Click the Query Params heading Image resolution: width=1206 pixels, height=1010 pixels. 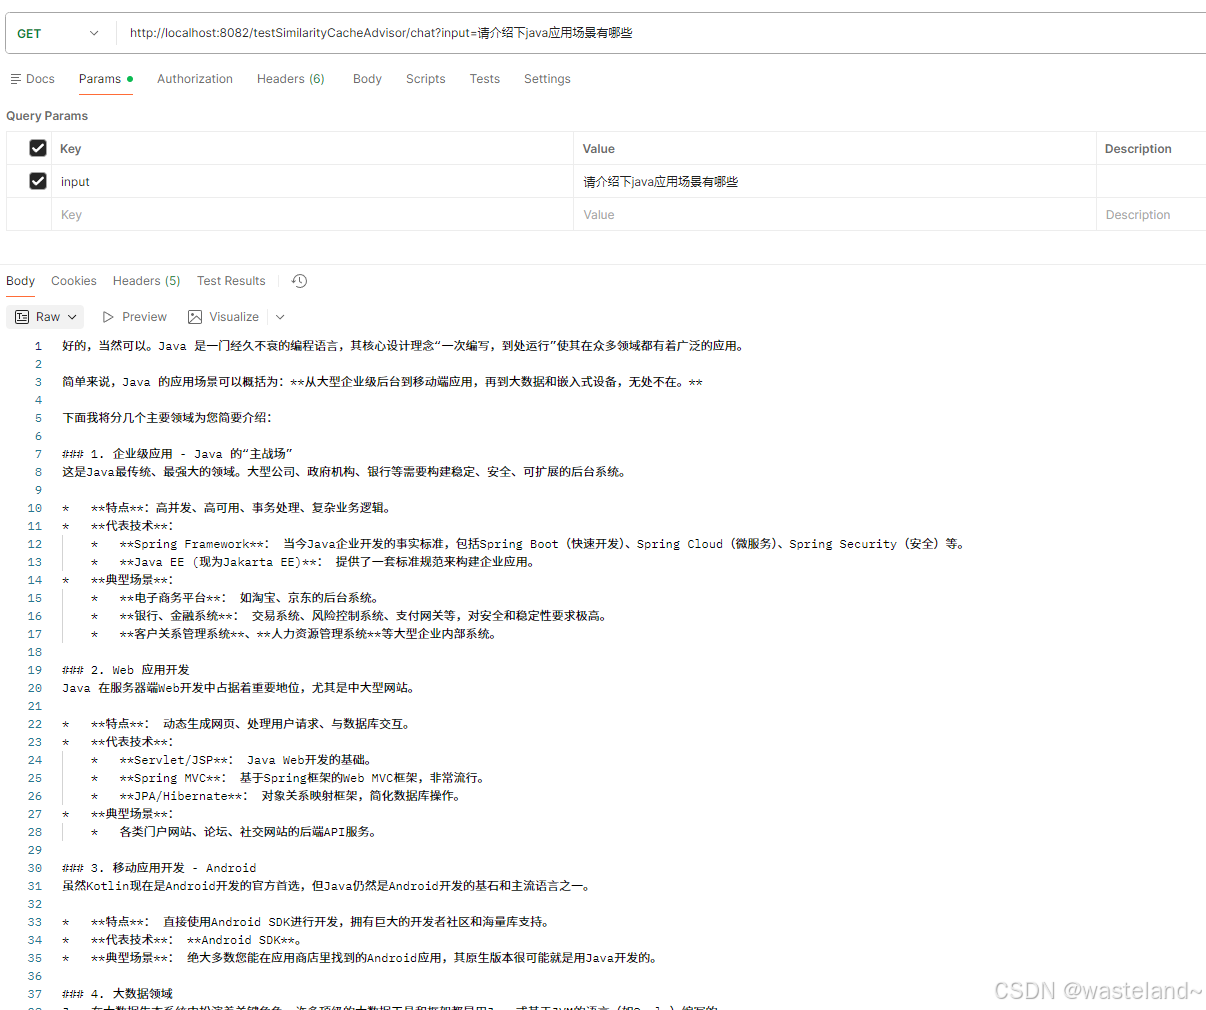tap(47, 116)
